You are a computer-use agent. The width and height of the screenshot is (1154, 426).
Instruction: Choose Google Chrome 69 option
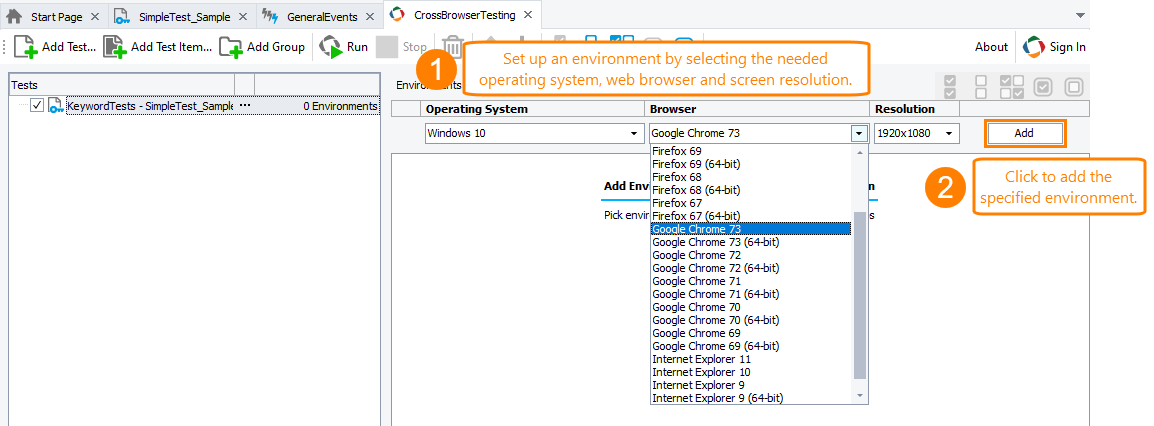click(x=751, y=333)
